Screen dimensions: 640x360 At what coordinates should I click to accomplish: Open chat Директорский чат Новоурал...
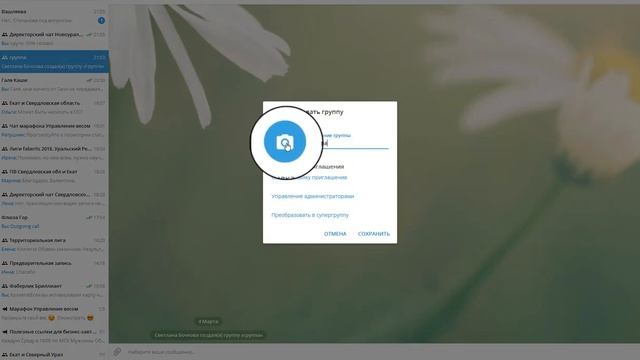pyautogui.click(x=54, y=39)
